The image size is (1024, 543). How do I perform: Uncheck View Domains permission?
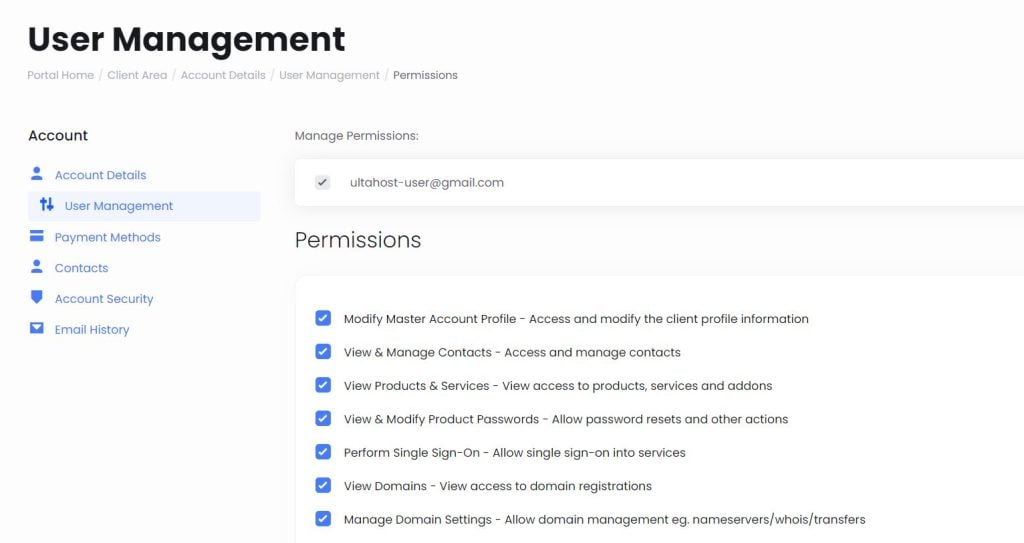tap(323, 485)
